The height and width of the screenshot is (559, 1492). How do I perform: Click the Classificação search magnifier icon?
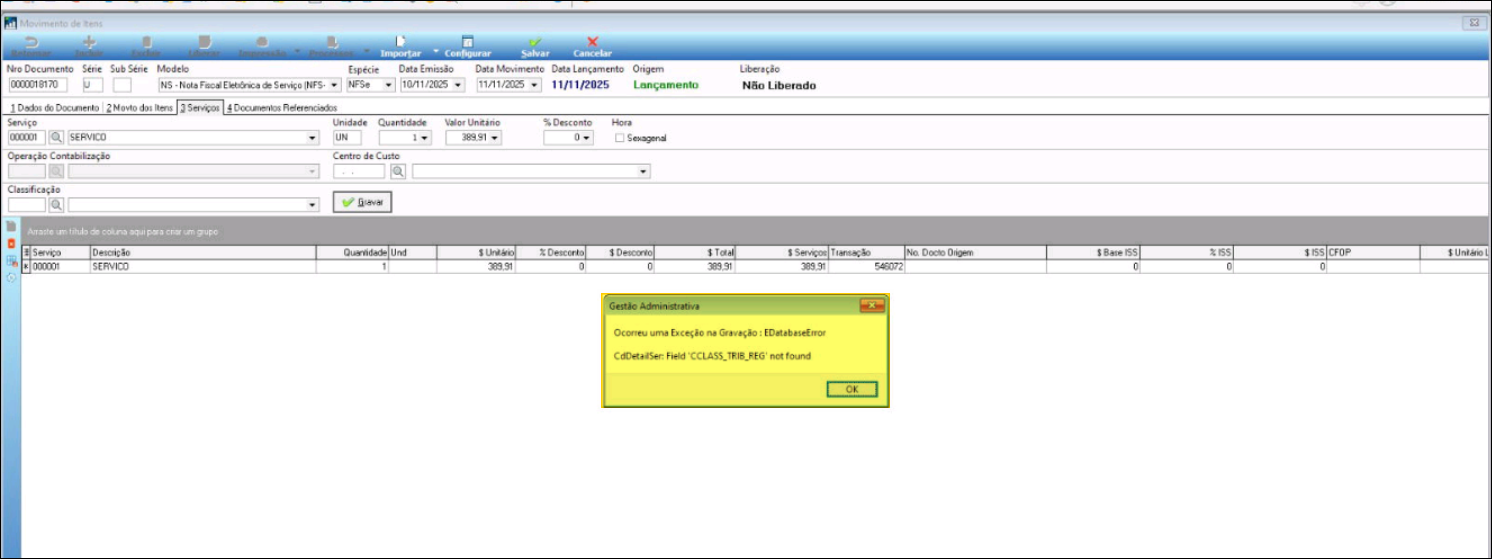56,205
